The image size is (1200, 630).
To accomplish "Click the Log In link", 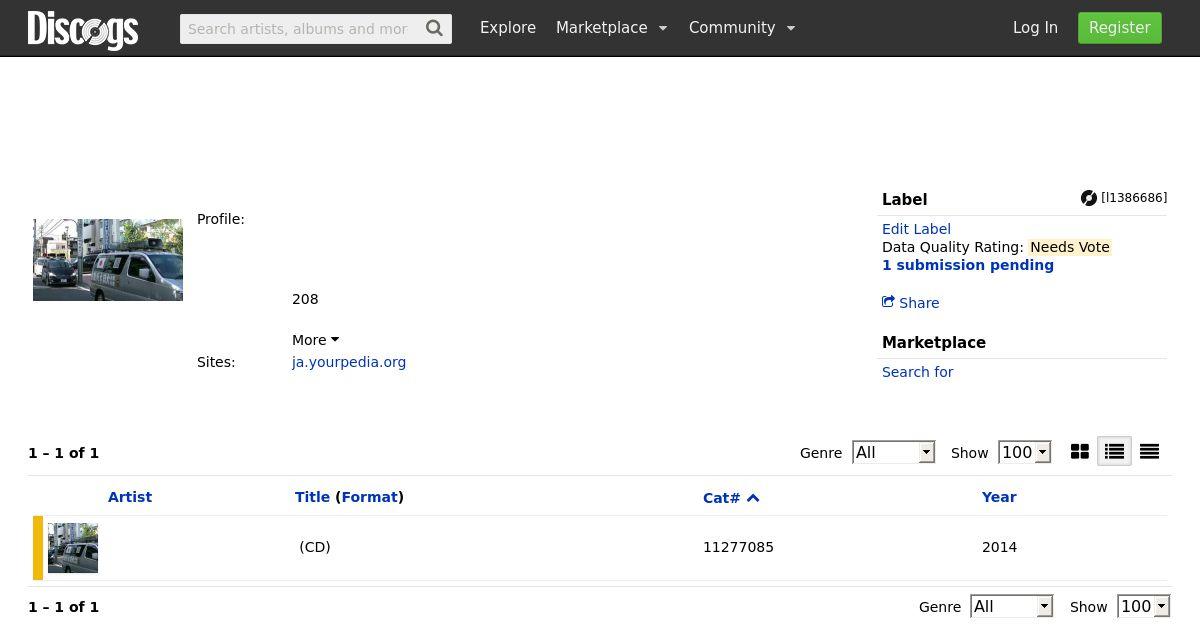I will coord(1035,28).
